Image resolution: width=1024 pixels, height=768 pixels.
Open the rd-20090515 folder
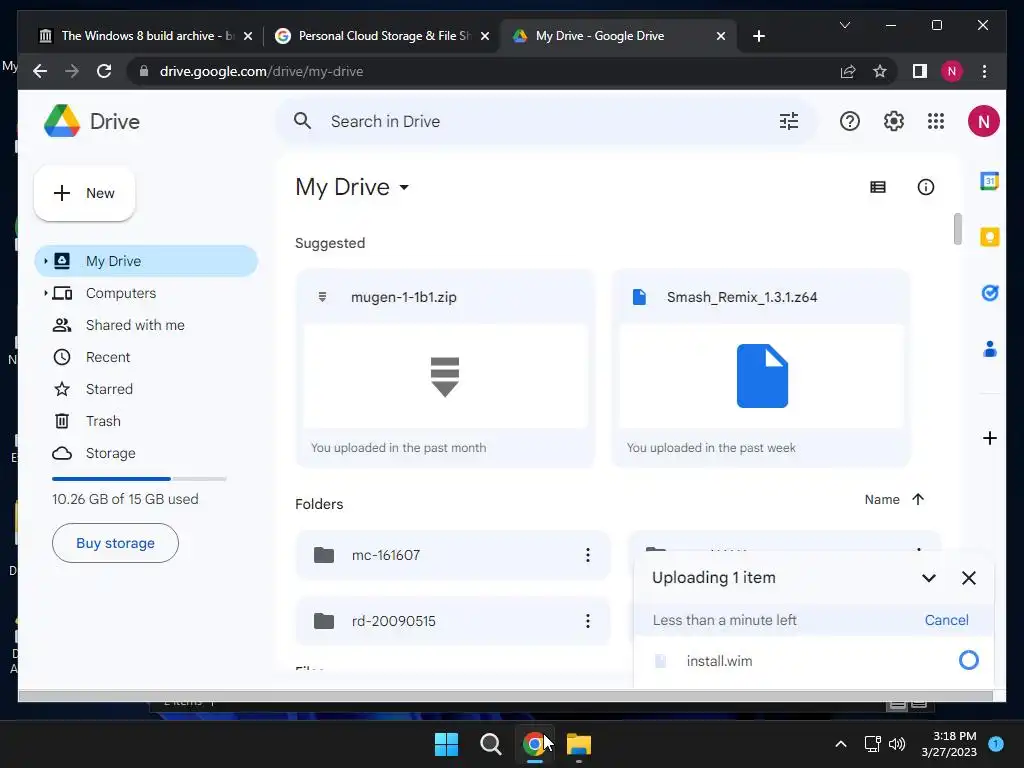453,621
